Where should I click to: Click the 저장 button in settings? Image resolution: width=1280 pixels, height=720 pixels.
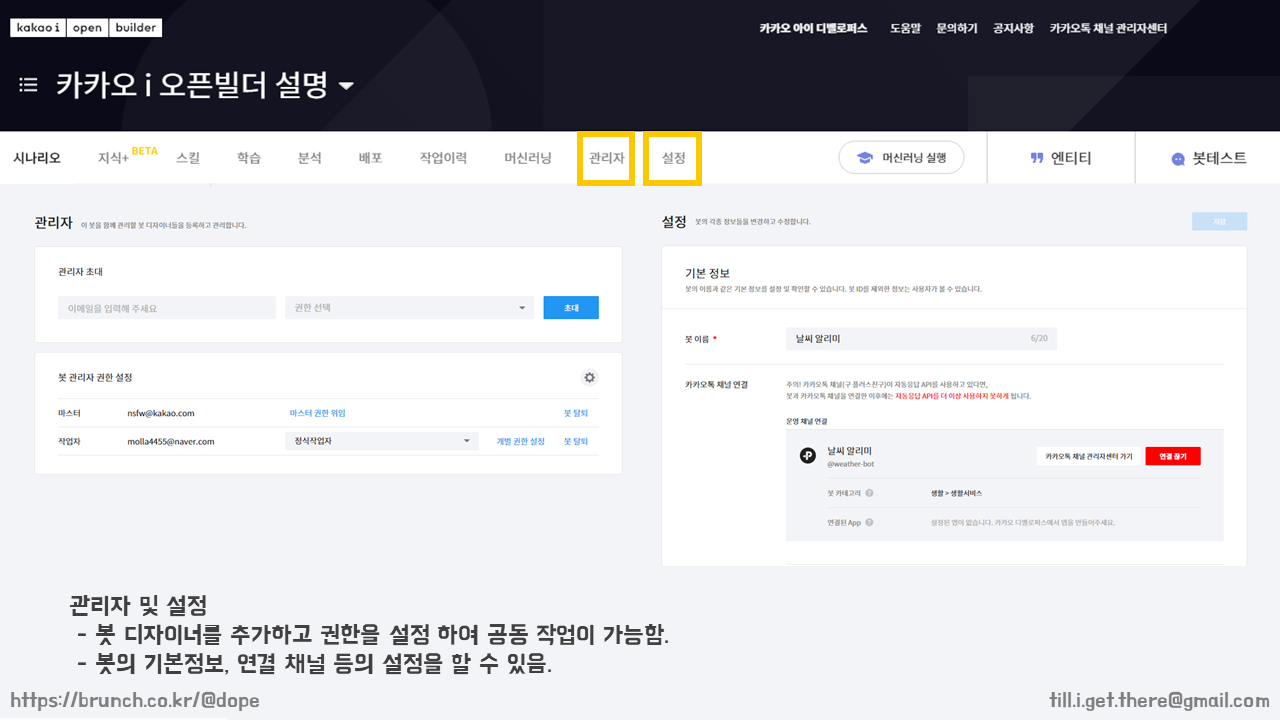tap(1219, 222)
